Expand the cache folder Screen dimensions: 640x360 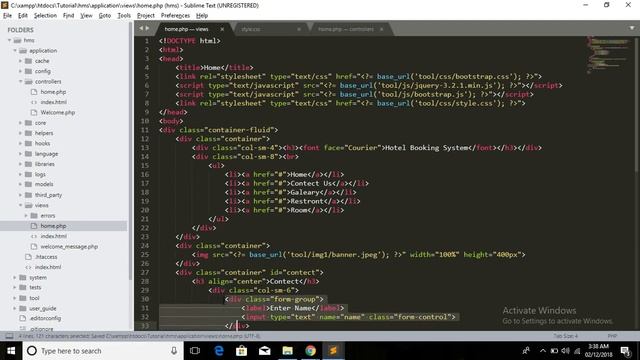(x=20, y=61)
